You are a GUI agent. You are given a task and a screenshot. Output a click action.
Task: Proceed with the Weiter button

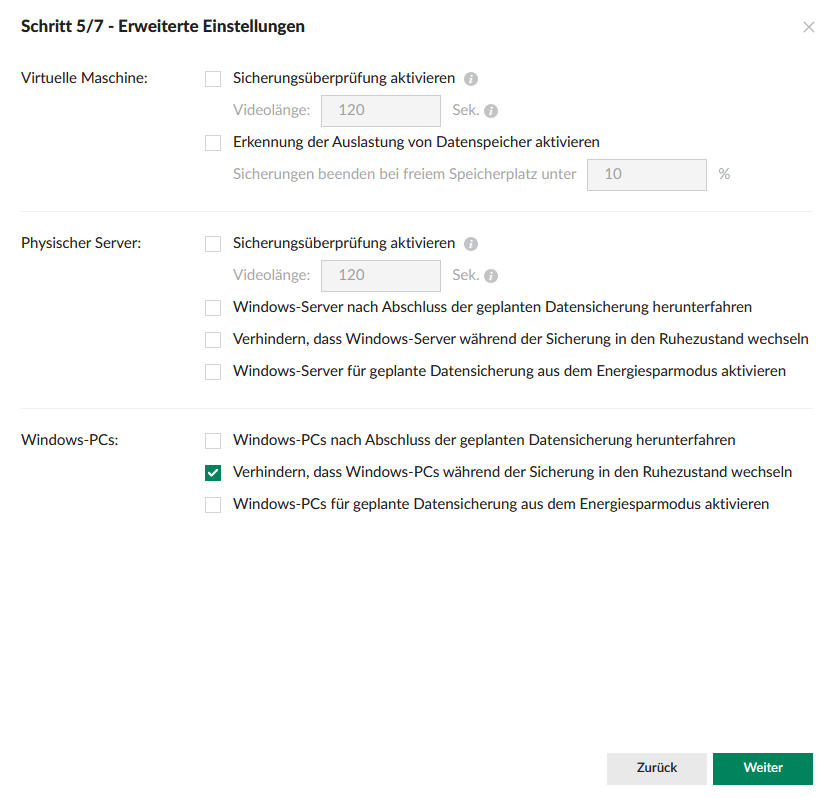pyautogui.click(x=762, y=768)
